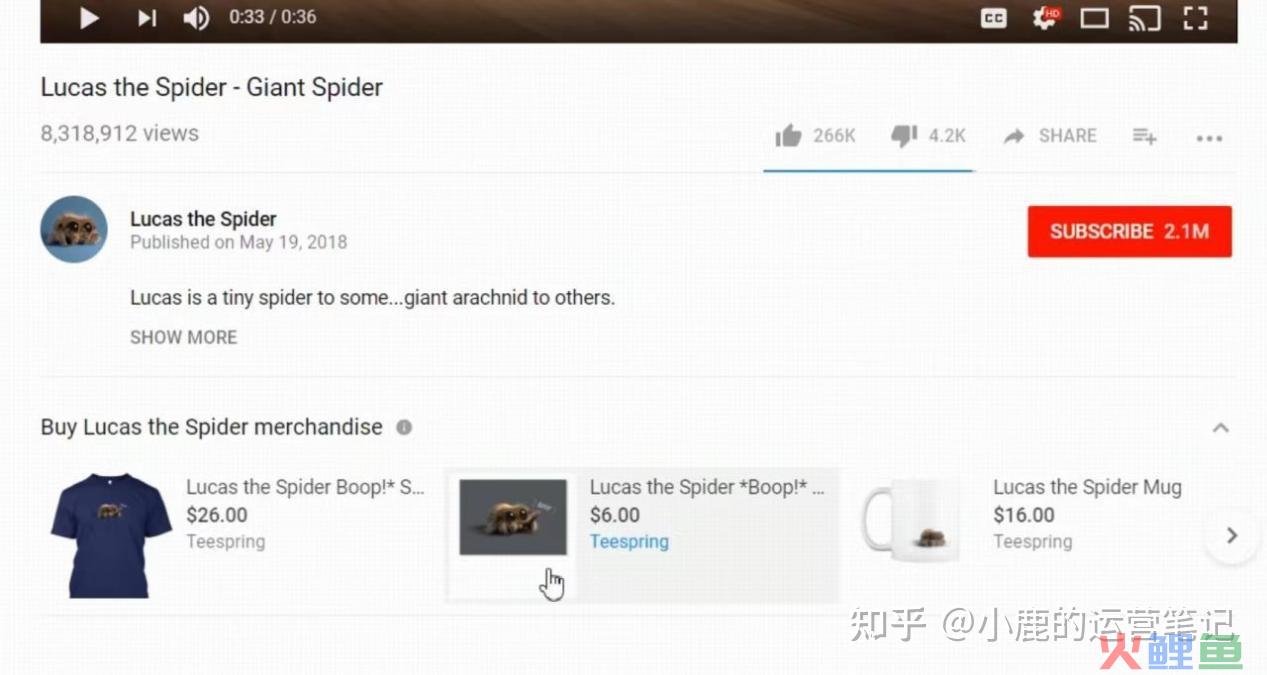The image size is (1267, 675).
Task: Mute the video volume
Action: pos(197,18)
